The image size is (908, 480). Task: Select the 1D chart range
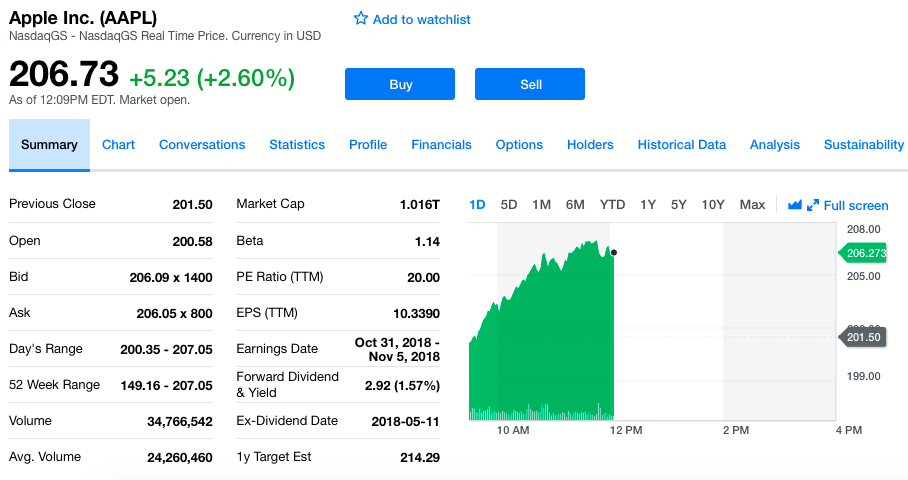pos(477,205)
